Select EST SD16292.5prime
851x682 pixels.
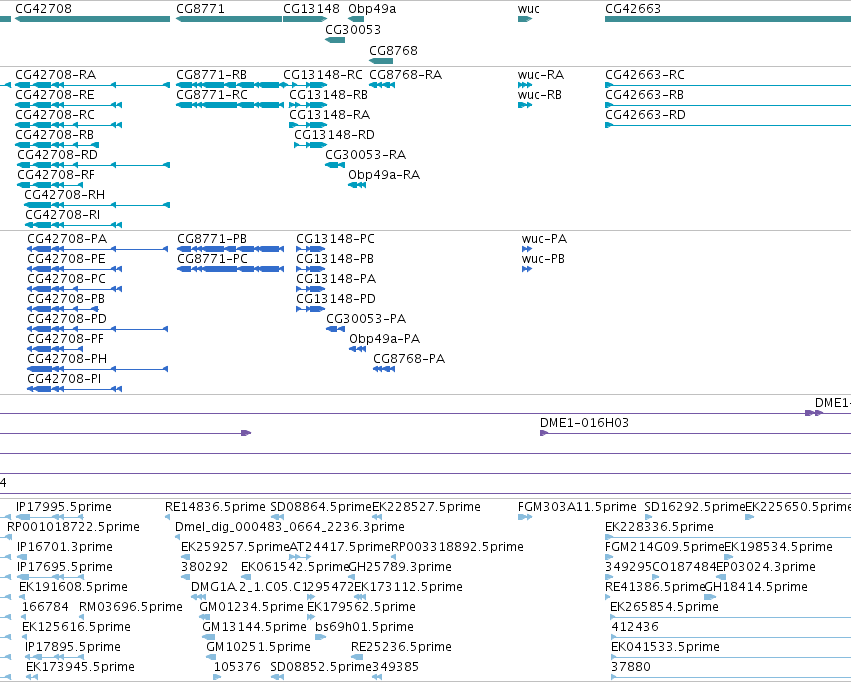(695, 507)
